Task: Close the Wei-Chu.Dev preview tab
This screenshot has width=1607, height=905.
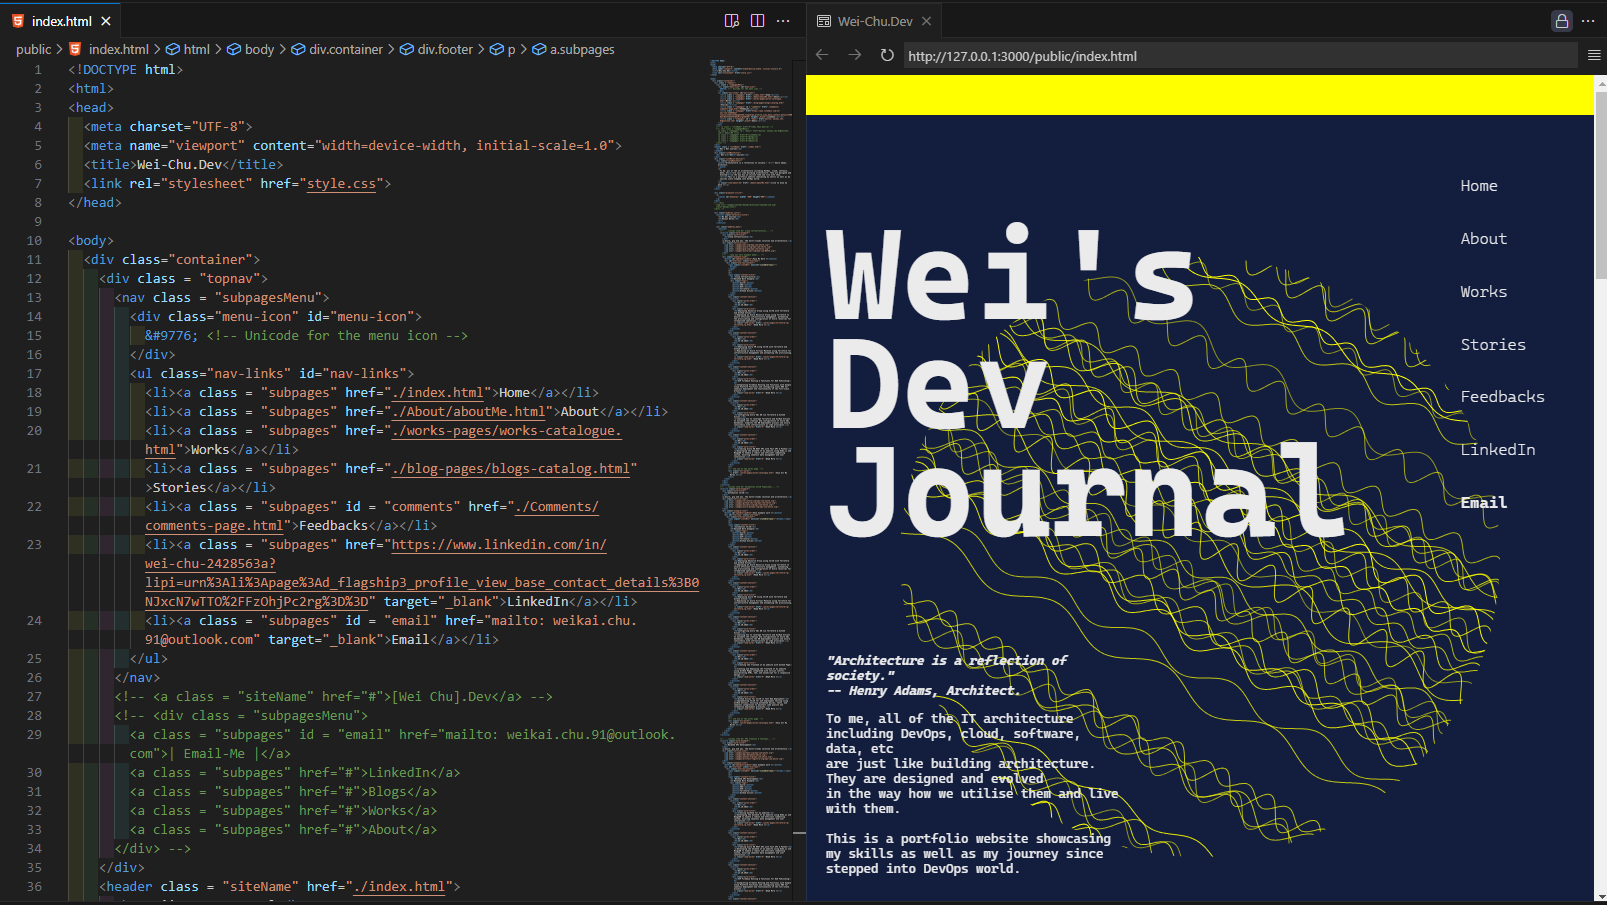Action: 927,21
